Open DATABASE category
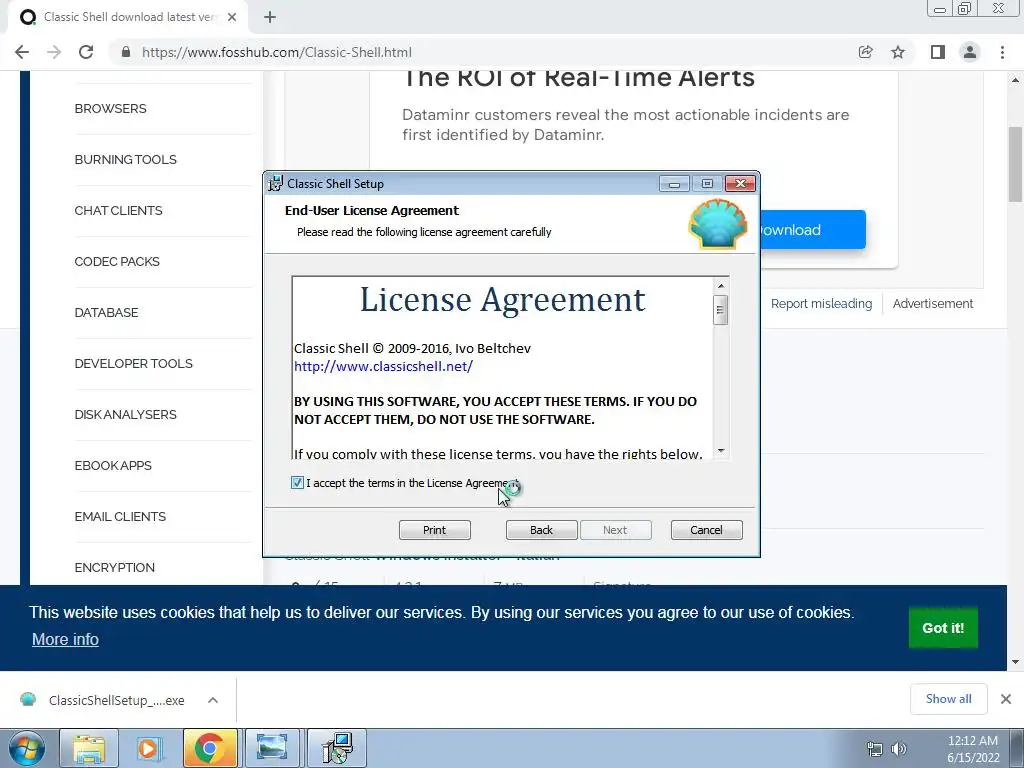The height and width of the screenshot is (768, 1024). pyautogui.click(x=106, y=312)
